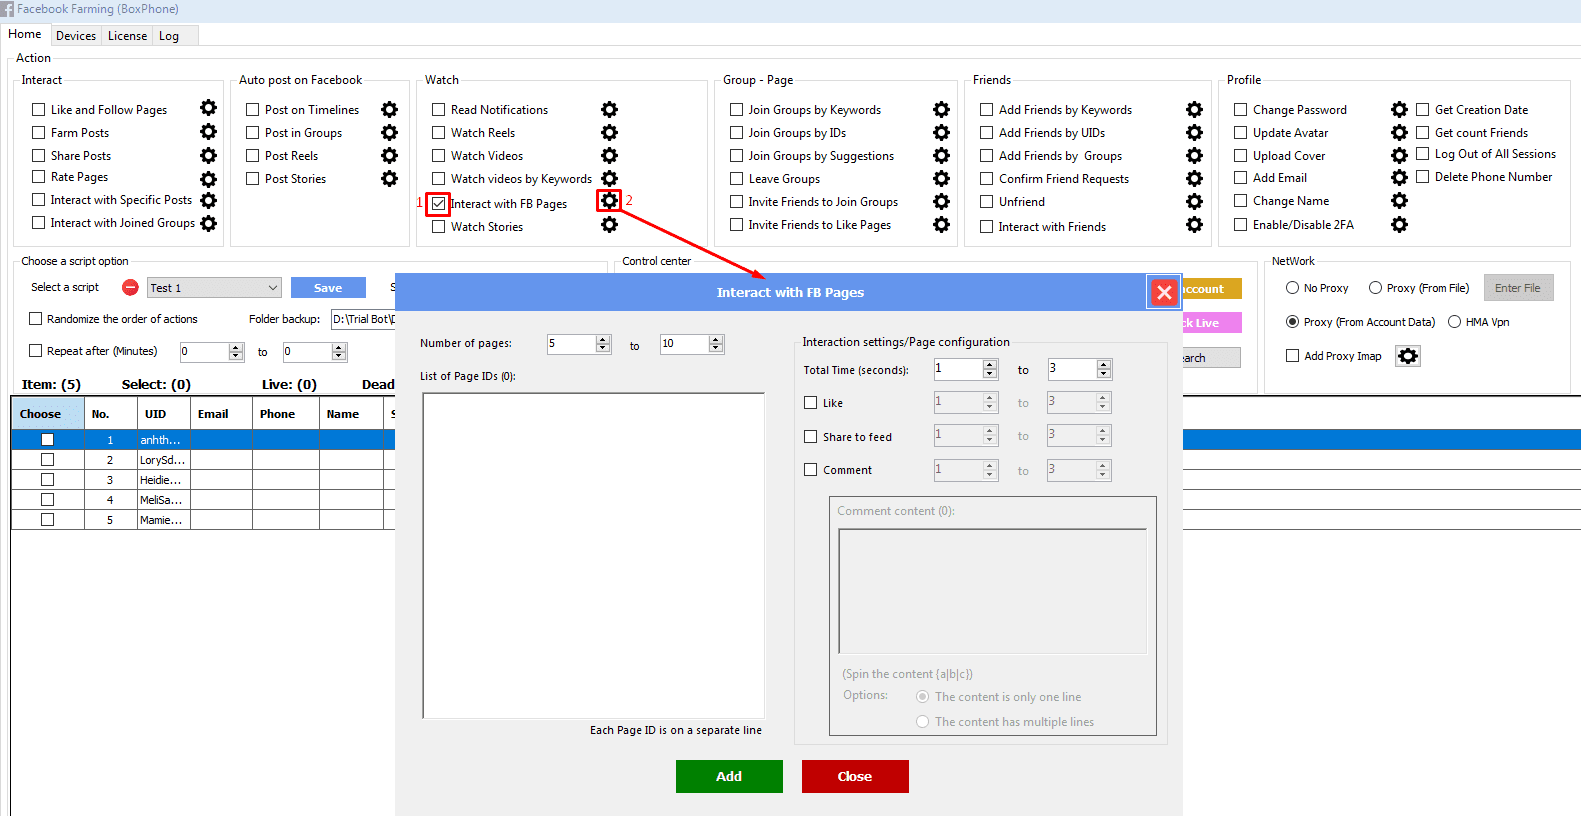Screen dimensions: 1581x816
Task: Close the Interact with FB Pages dialog
Action: [x=1164, y=292]
